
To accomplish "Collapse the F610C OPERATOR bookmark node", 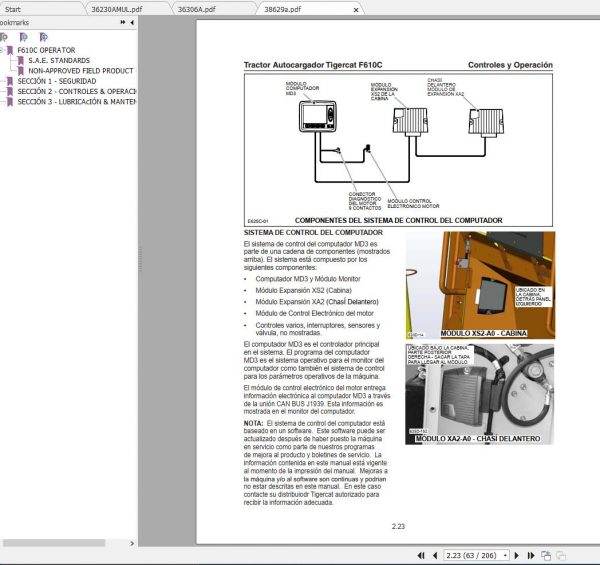I will pyautogui.click(x=2, y=50).
